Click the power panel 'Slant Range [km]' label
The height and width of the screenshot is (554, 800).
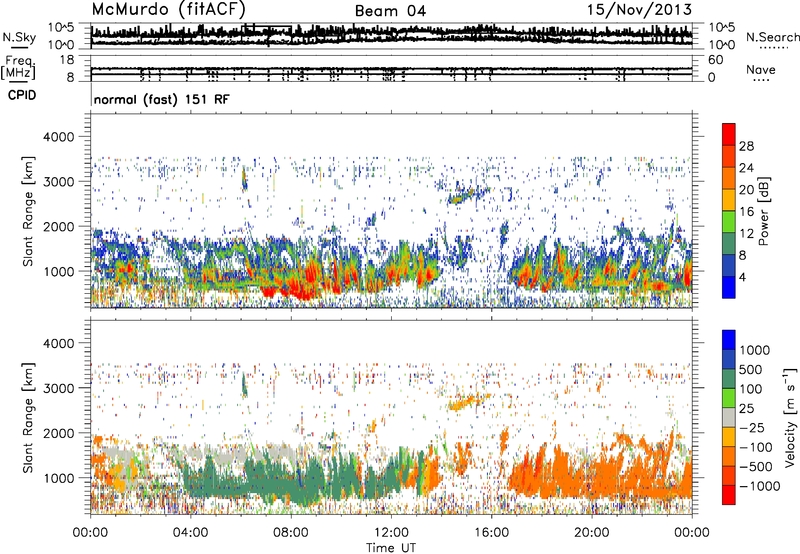pyautogui.click(x=28, y=211)
